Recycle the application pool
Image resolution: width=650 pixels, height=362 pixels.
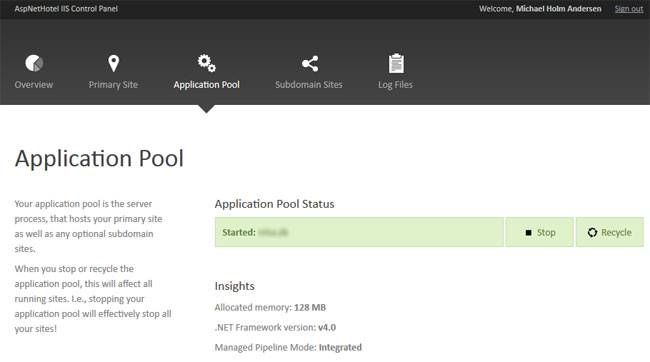coord(610,232)
